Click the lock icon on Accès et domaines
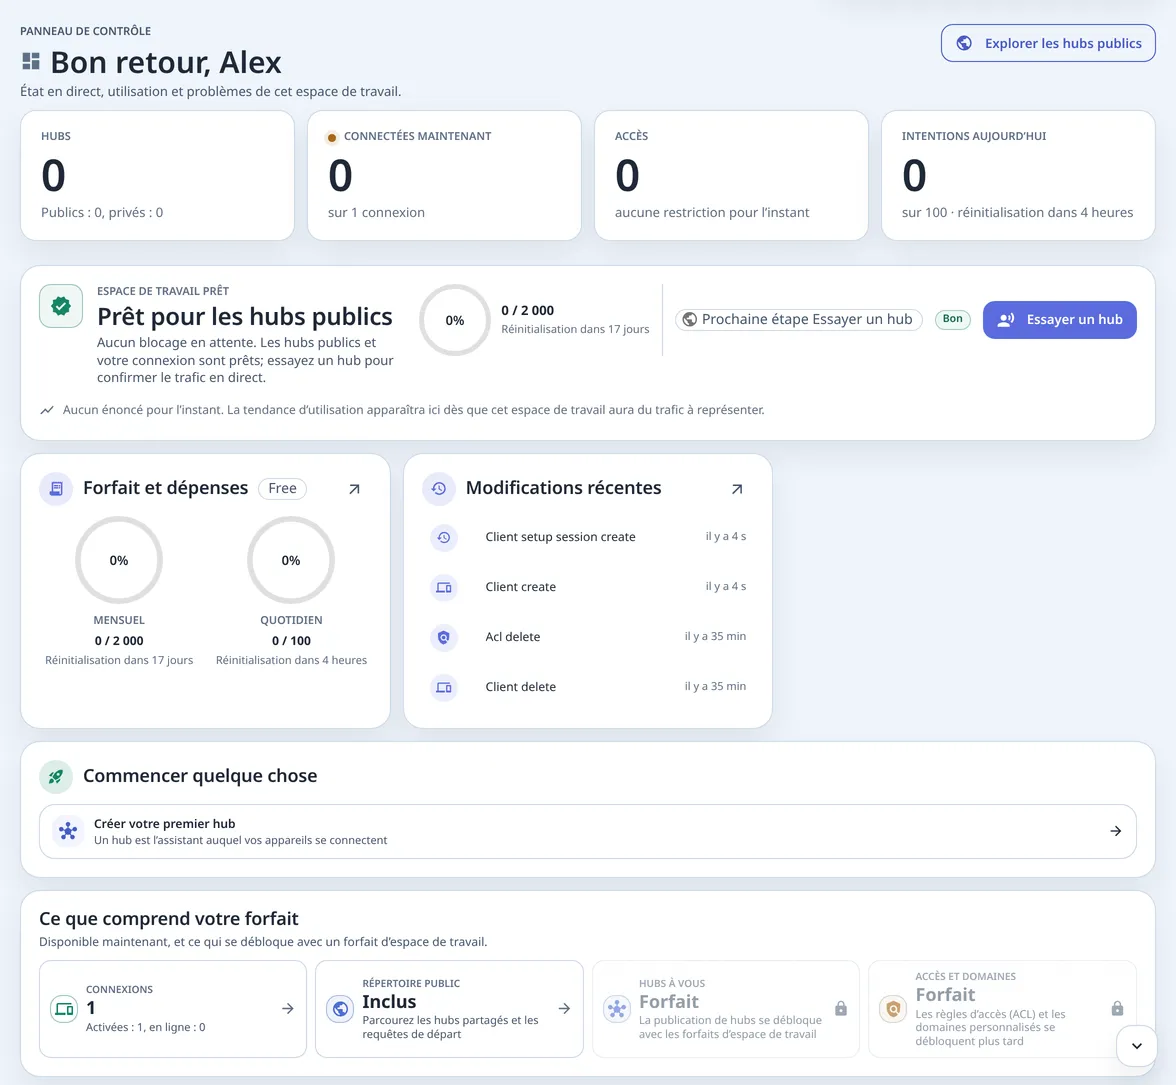This screenshot has width=1176, height=1085. [x=1117, y=1009]
